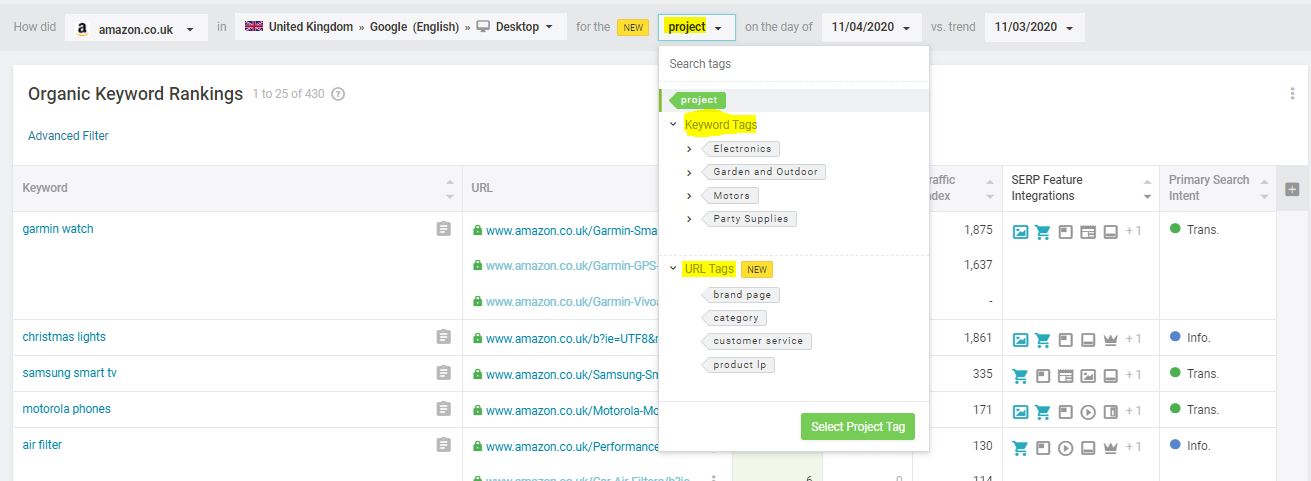This screenshot has height=481, width=1311.
Task: Click the crown icon in air filter row
Action: [1110, 448]
